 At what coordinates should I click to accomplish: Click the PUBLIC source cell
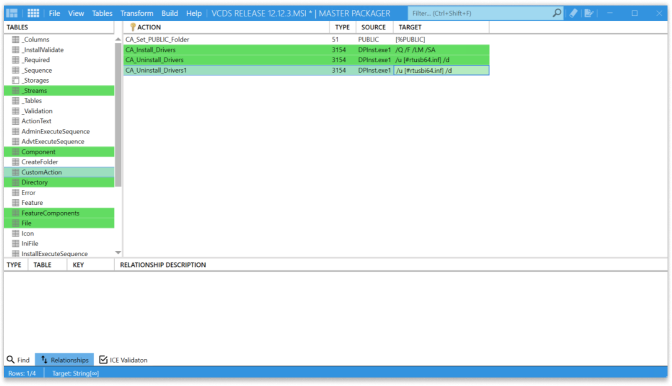click(x=375, y=39)
